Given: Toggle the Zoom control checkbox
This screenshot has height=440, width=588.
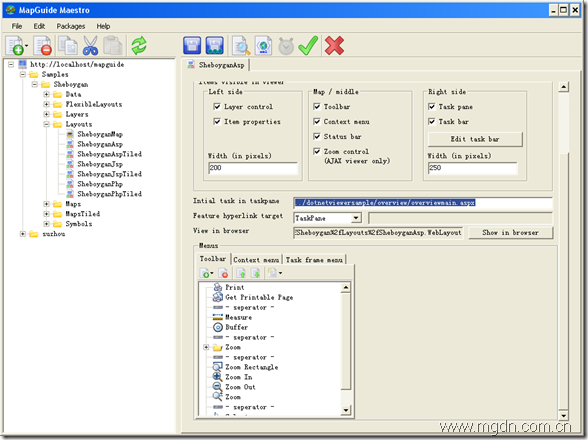Looking at the screenshot, I should [317, 152].
